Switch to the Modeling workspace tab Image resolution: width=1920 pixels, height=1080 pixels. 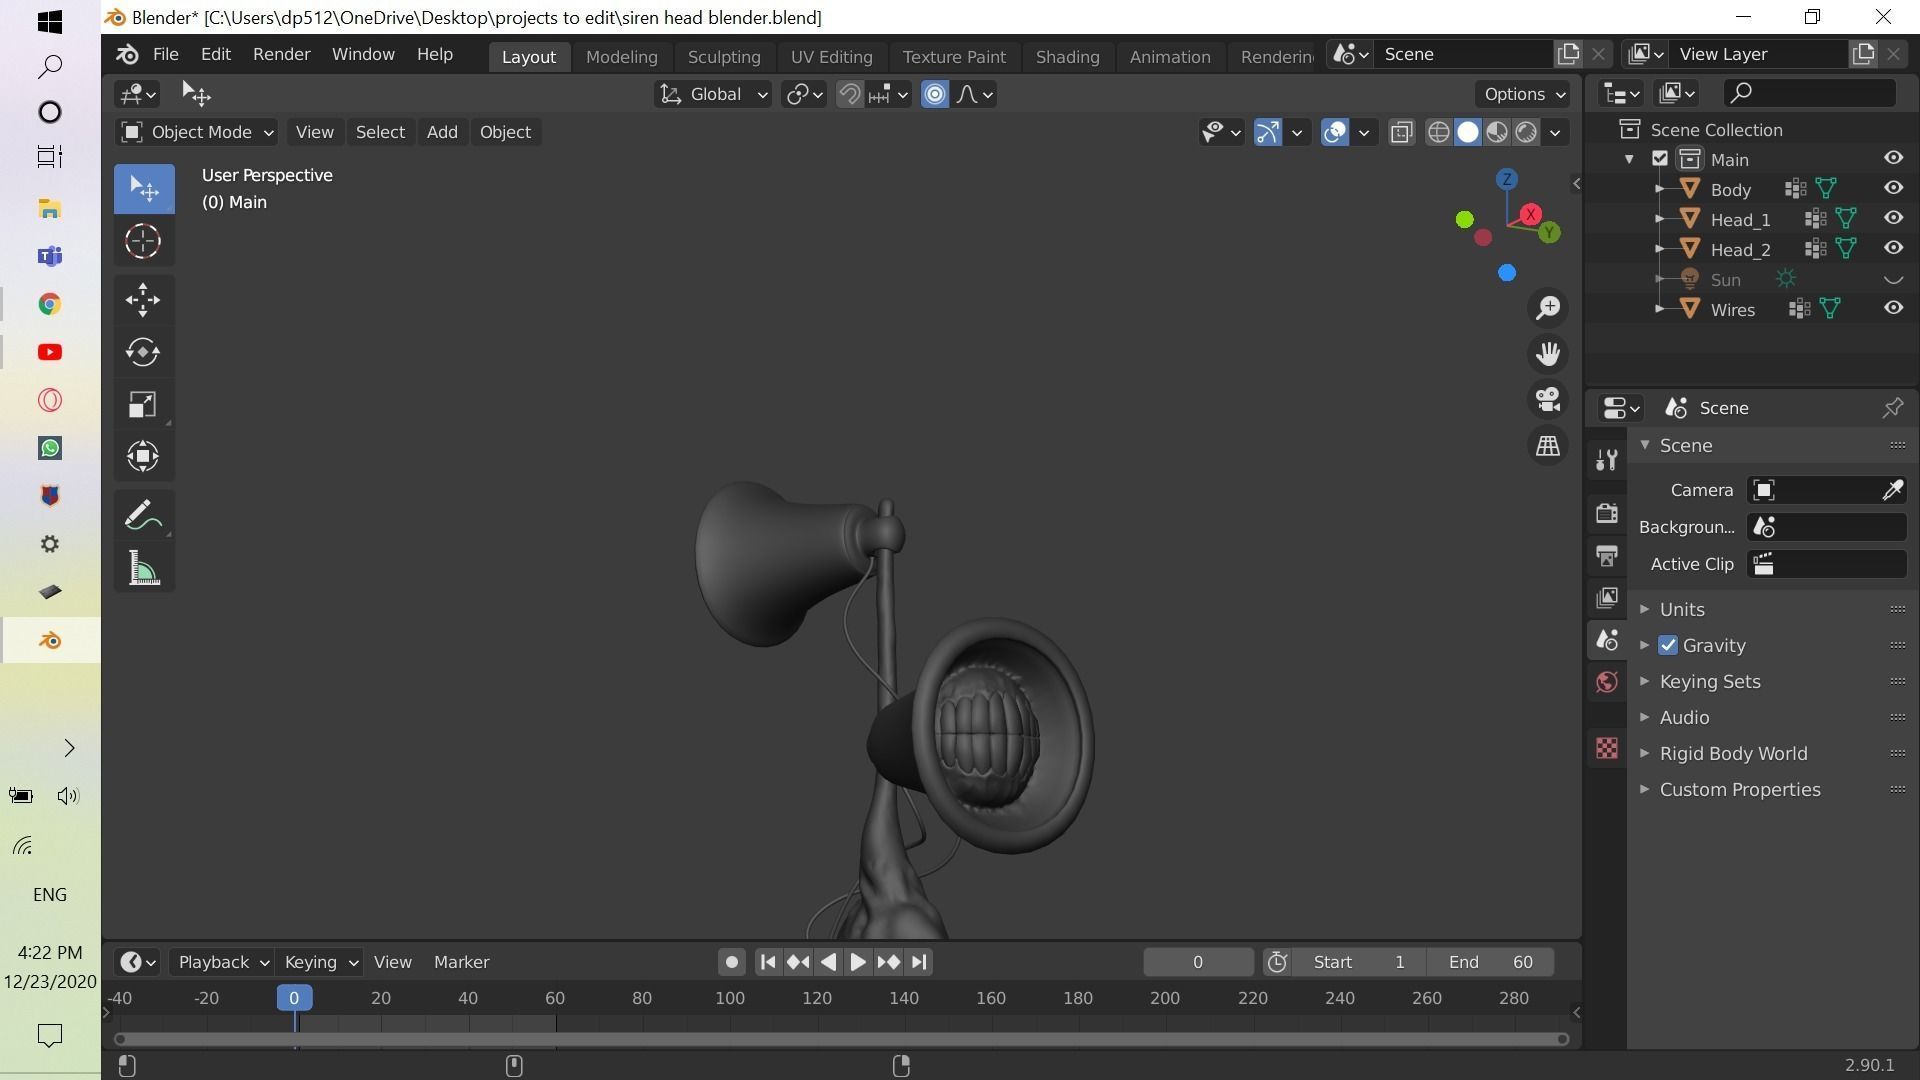621,57
